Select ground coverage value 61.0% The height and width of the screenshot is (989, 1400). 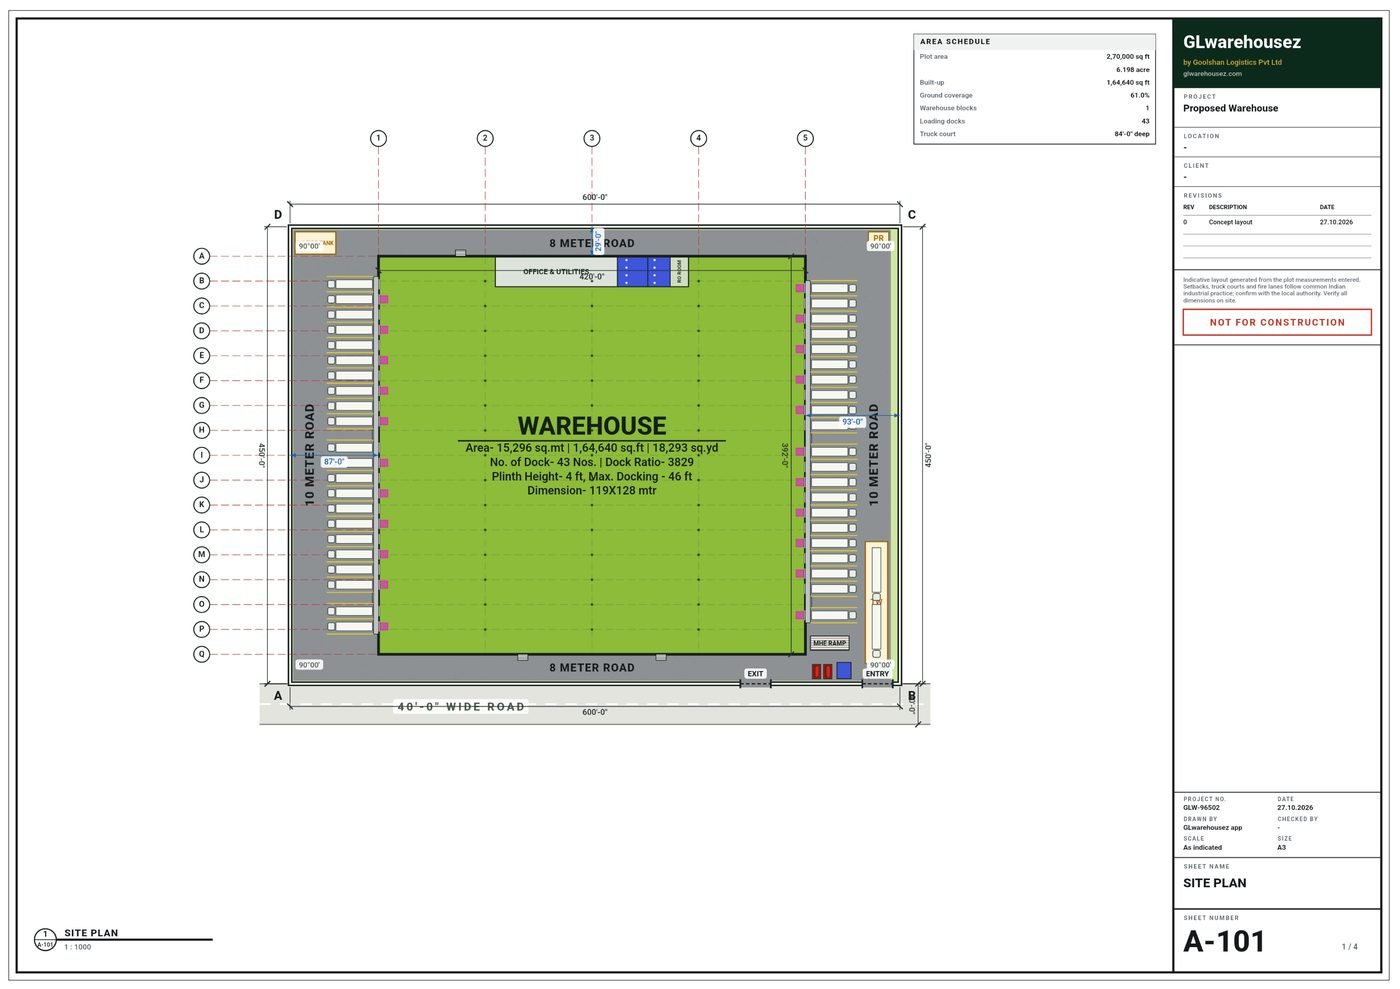1140,96
